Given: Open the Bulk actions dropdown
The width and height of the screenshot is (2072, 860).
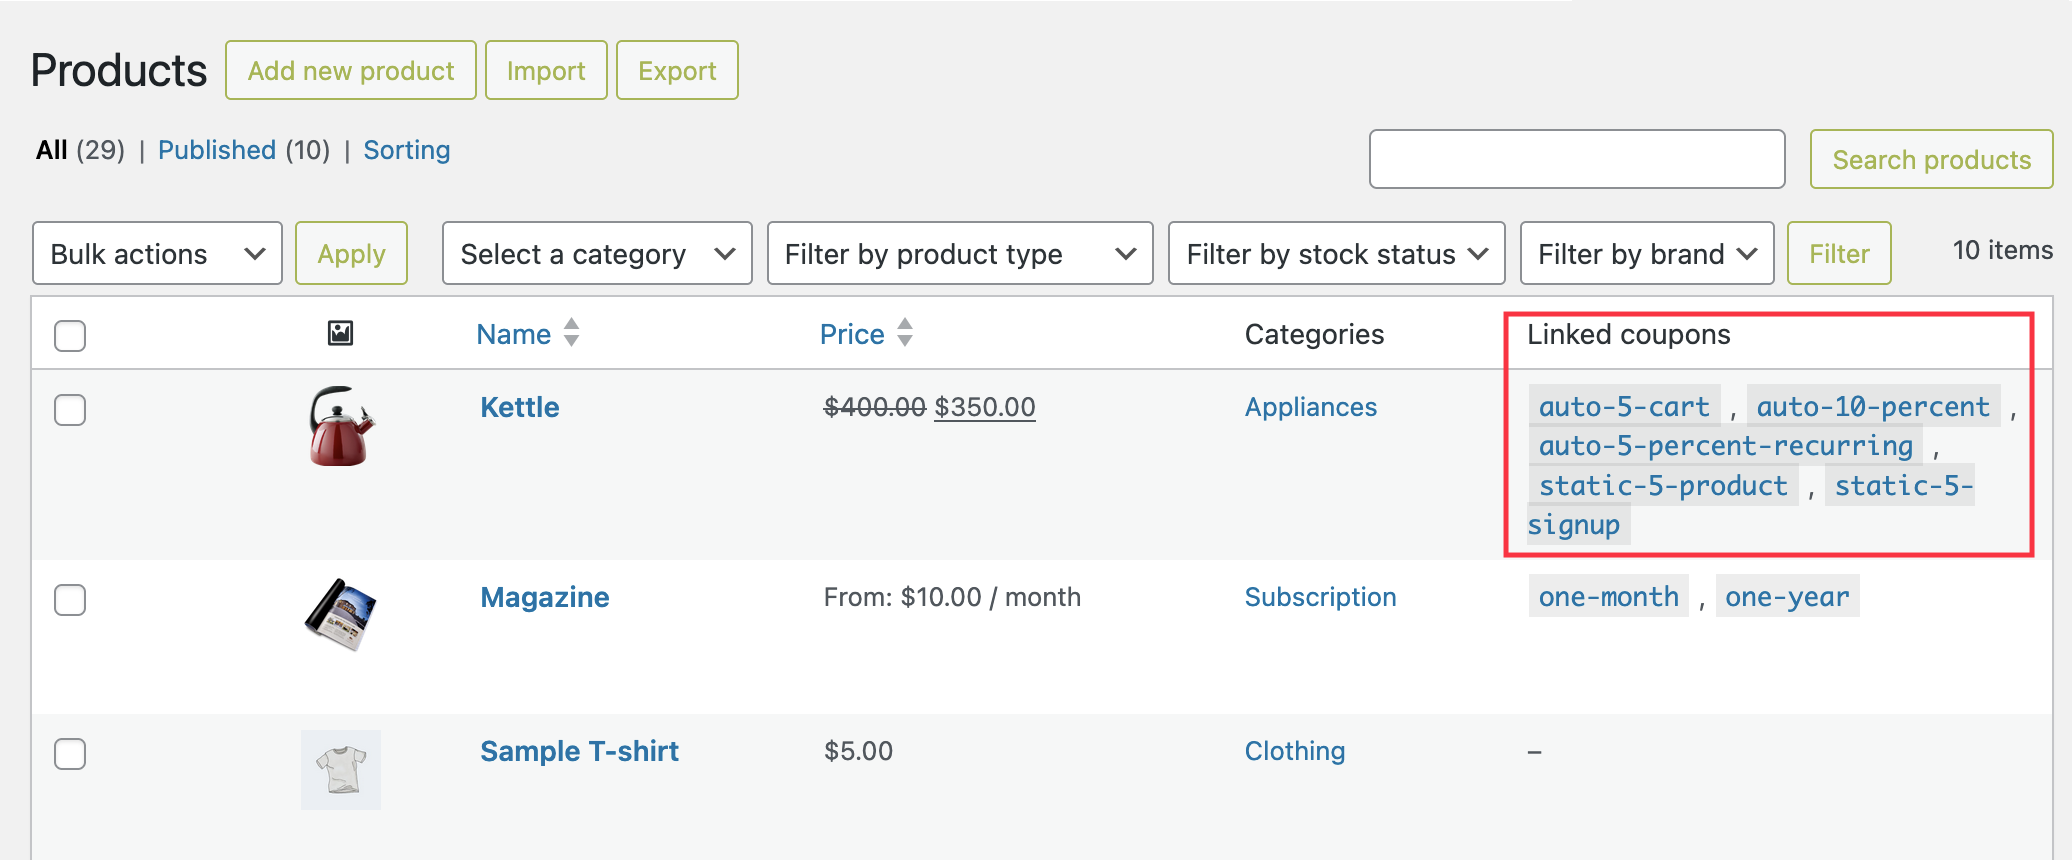Looking at the screenshot, I should (157, 254).
